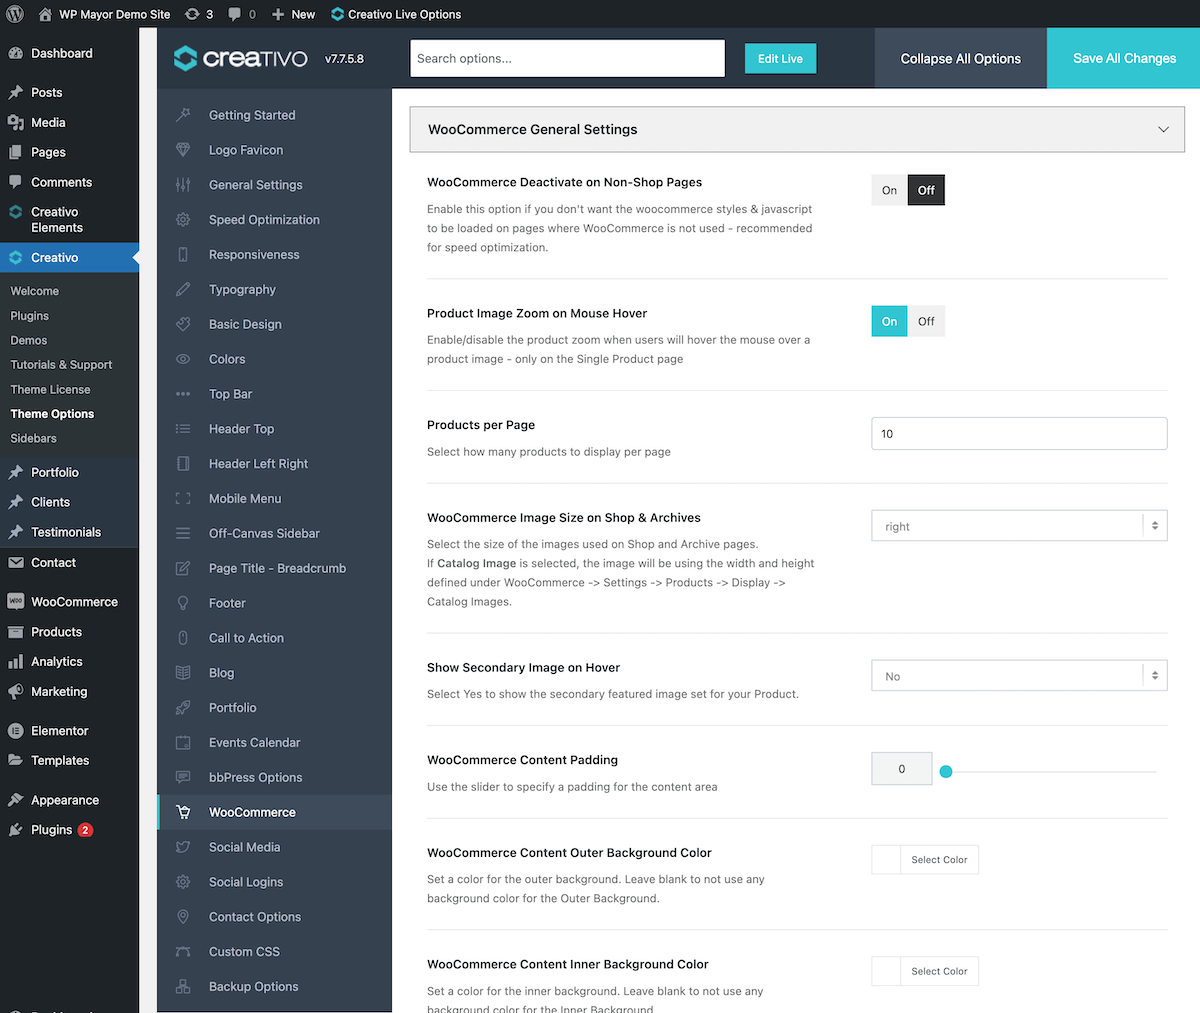Open Analytics in the WordPress menu
Viewport: 1200px width, 1013px height.
[57, 662]
